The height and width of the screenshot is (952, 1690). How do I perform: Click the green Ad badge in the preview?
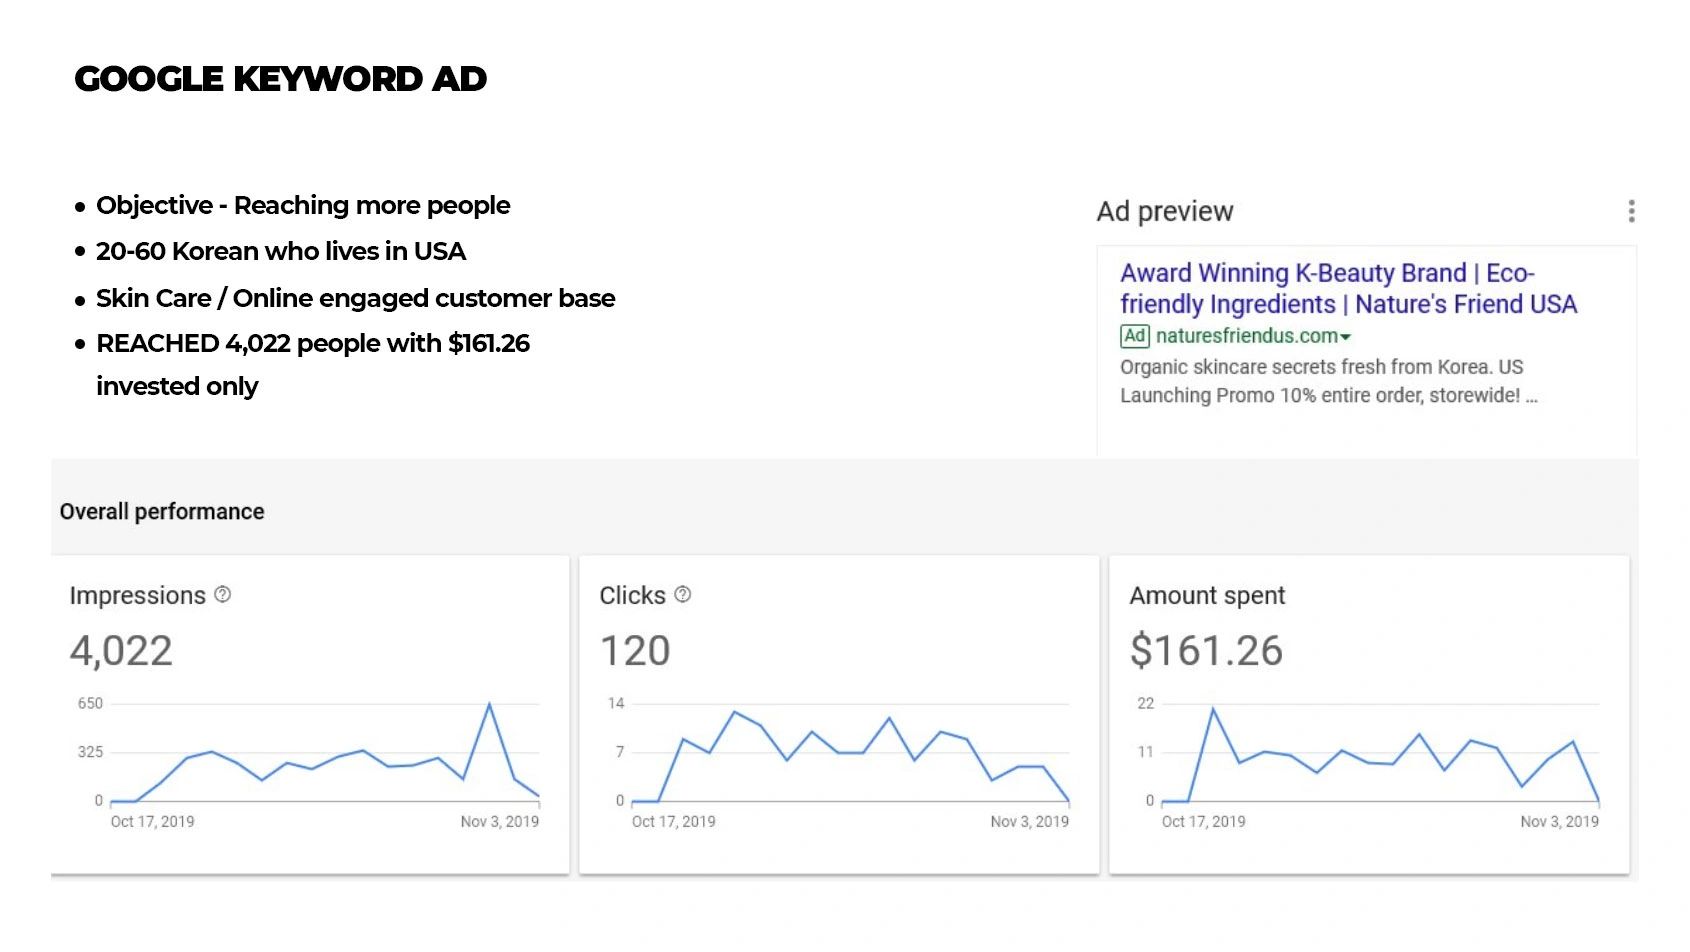pos(1134,336)
